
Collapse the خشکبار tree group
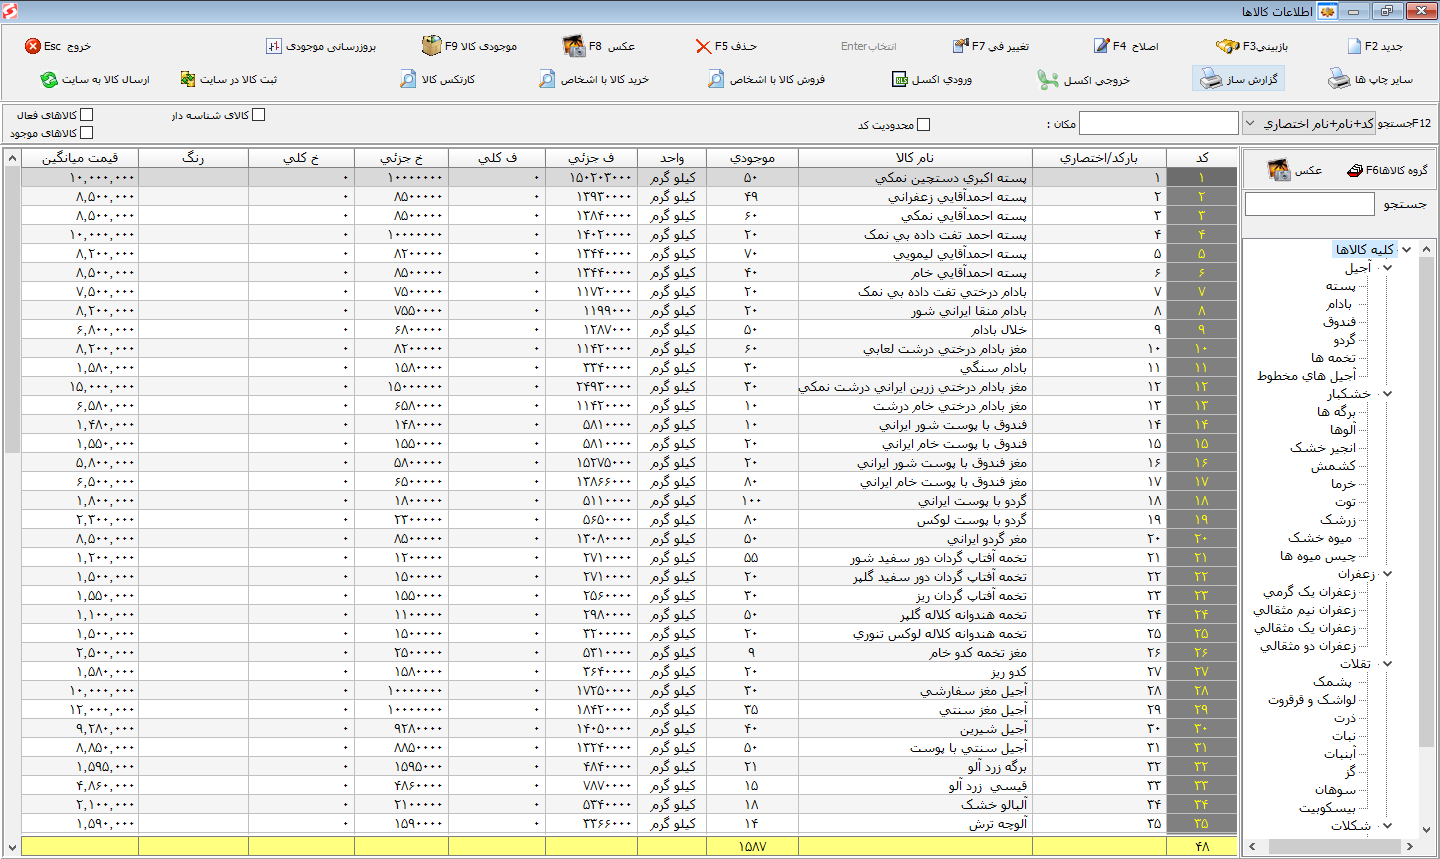click(x=1388, y=394)
